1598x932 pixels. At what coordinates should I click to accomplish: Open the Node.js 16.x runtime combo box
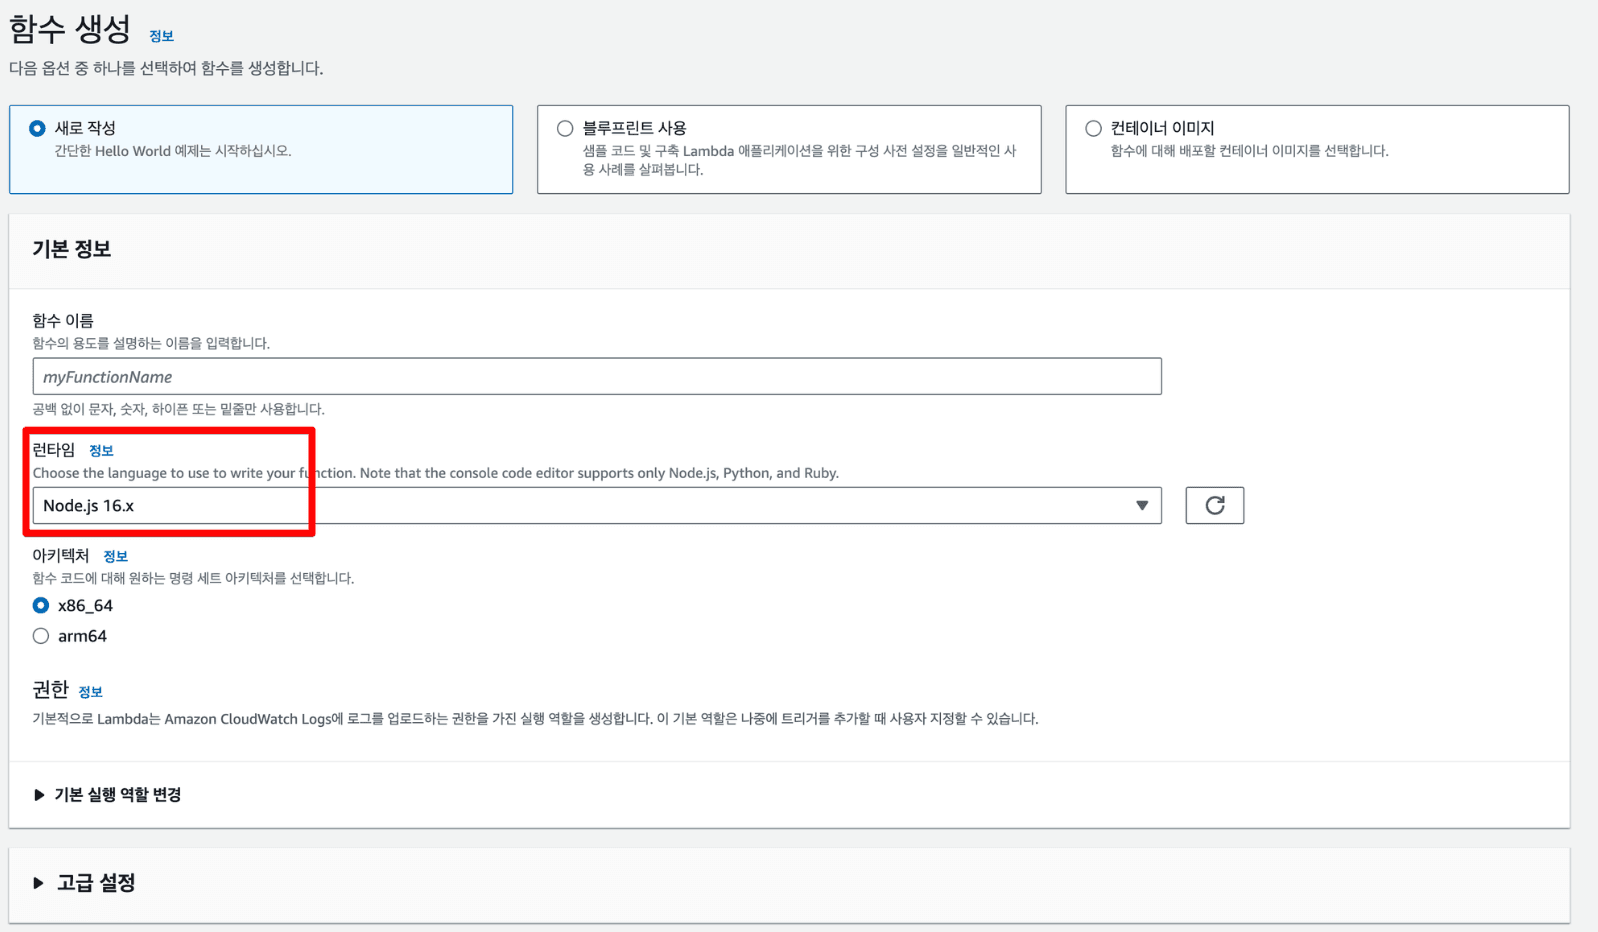596,506
